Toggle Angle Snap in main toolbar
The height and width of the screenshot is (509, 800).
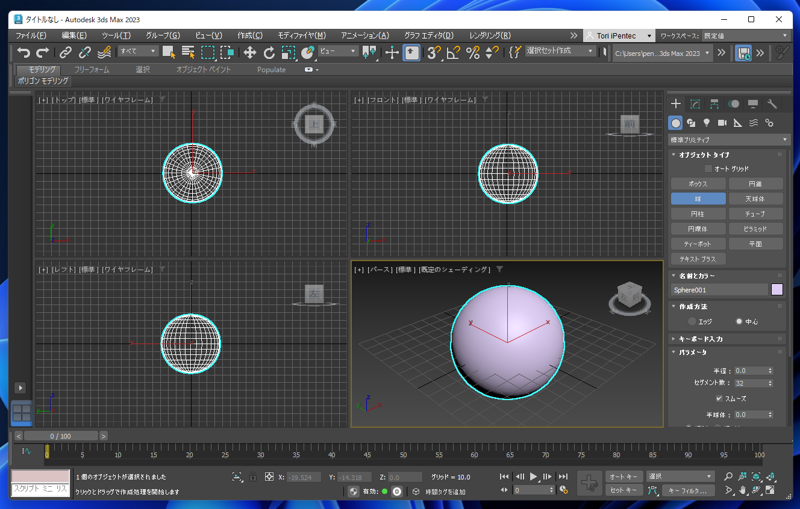coord(453,52)
